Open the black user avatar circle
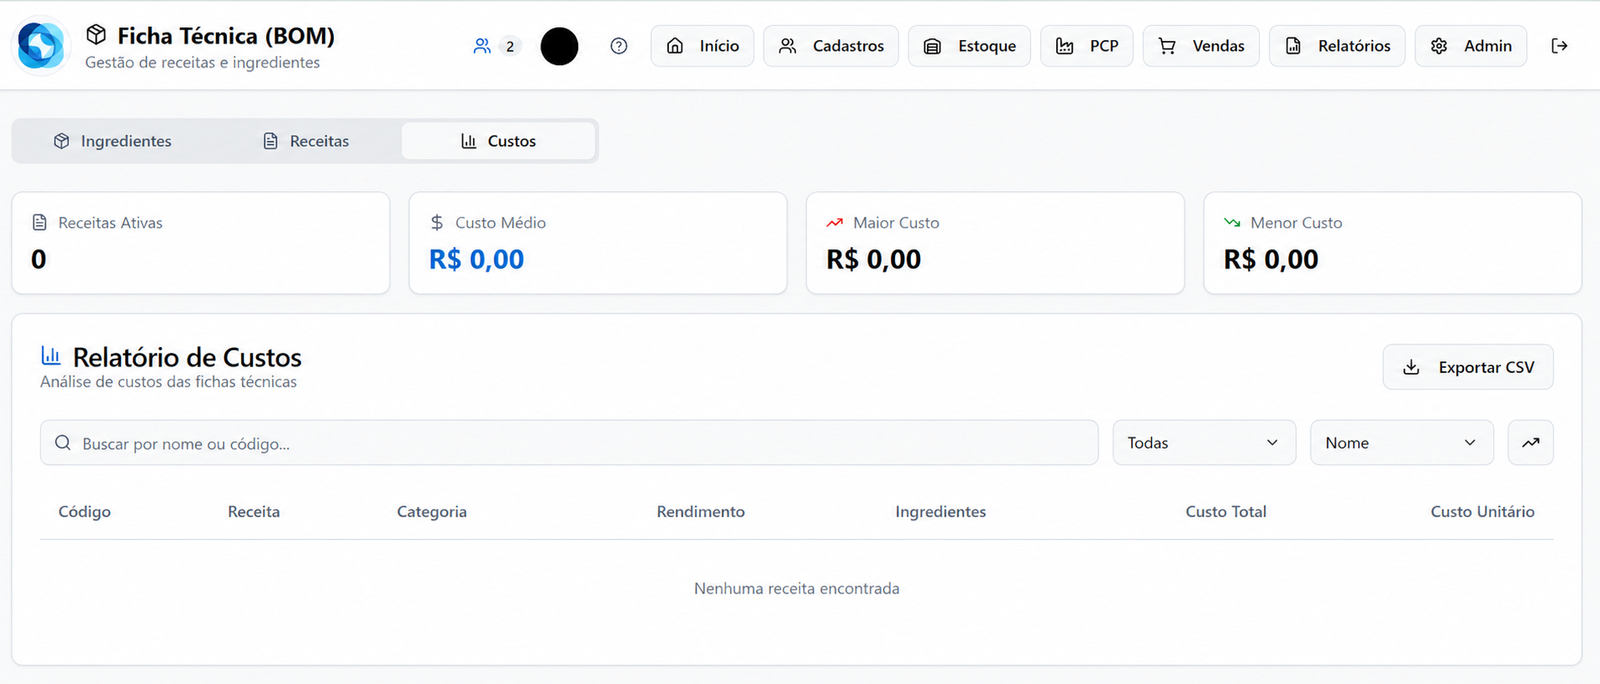The width and height of the screenshot is (1600, 684). click(559, 46)
